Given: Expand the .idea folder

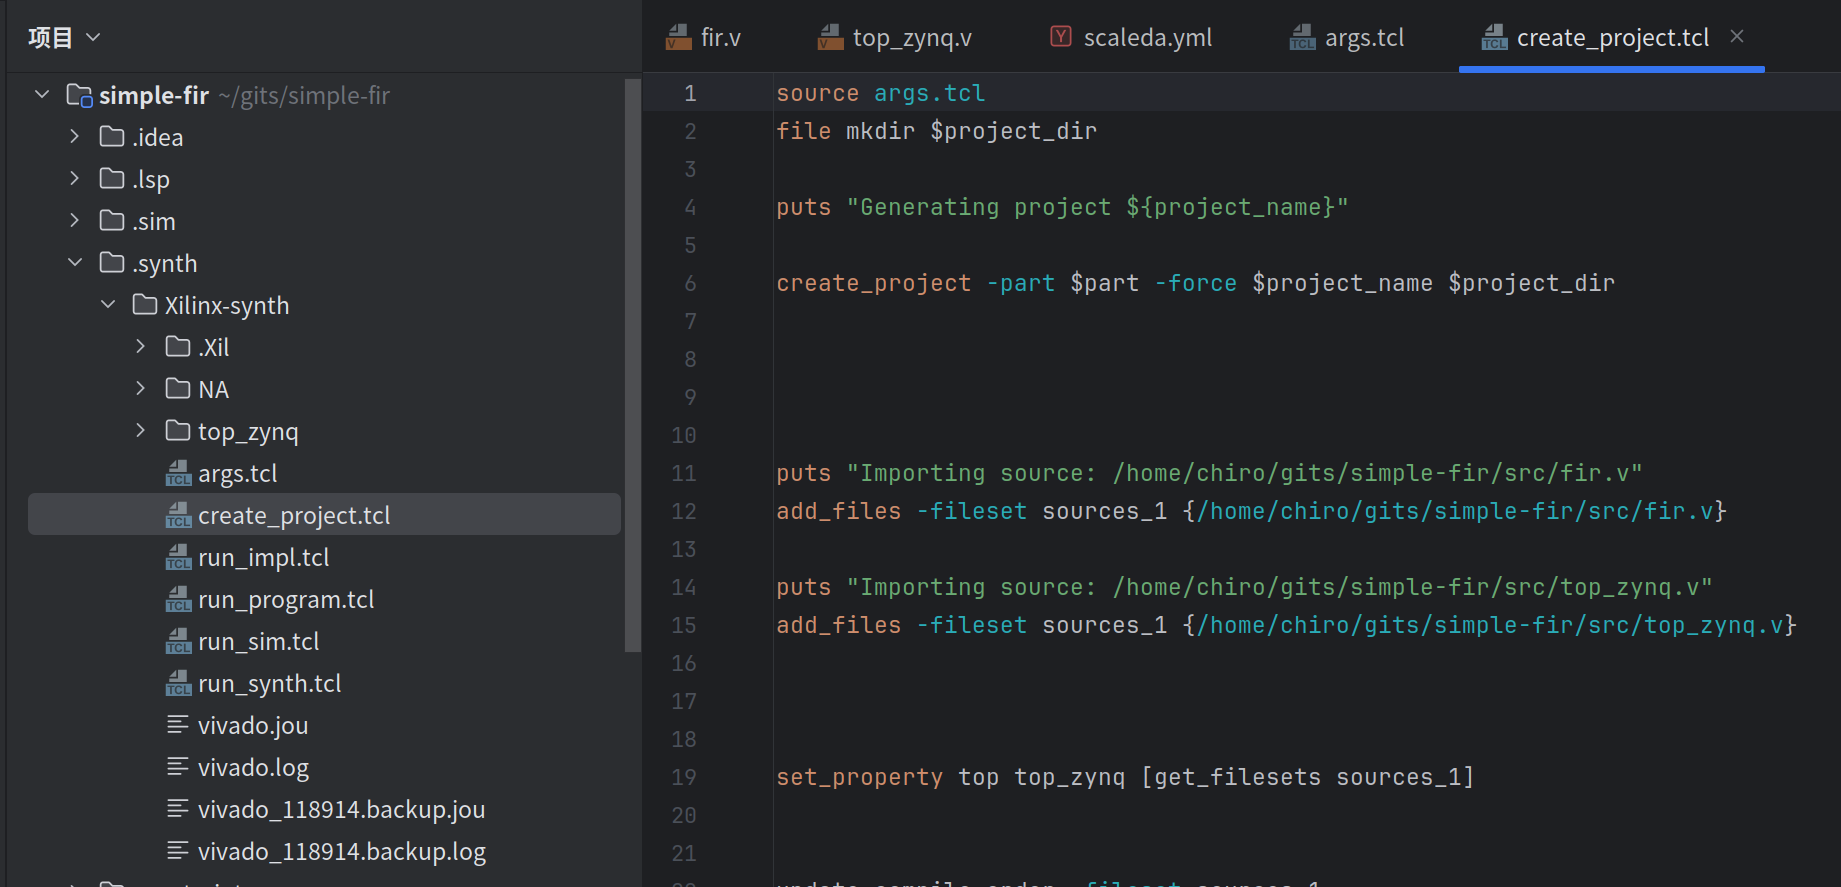Looking at the screenshot, I should [x=75, y=137].
